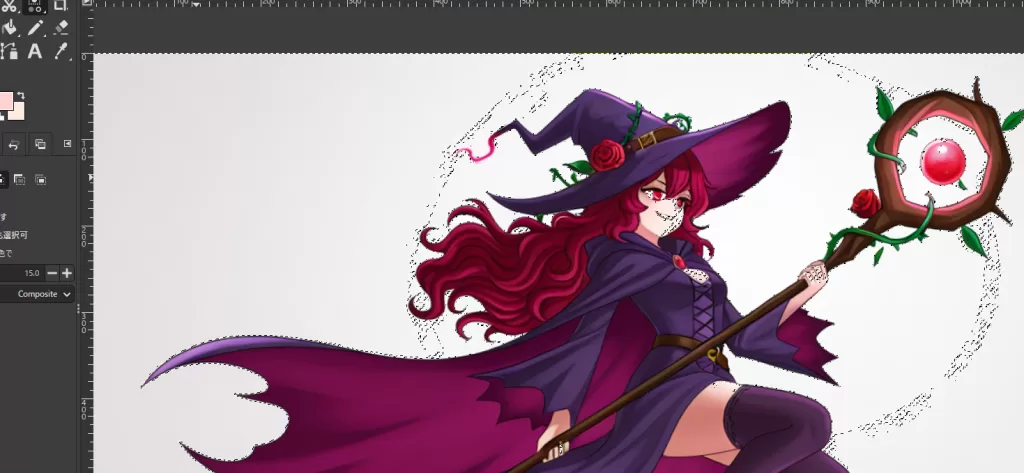Select the Scissors select tool

(x=9, y=5)
